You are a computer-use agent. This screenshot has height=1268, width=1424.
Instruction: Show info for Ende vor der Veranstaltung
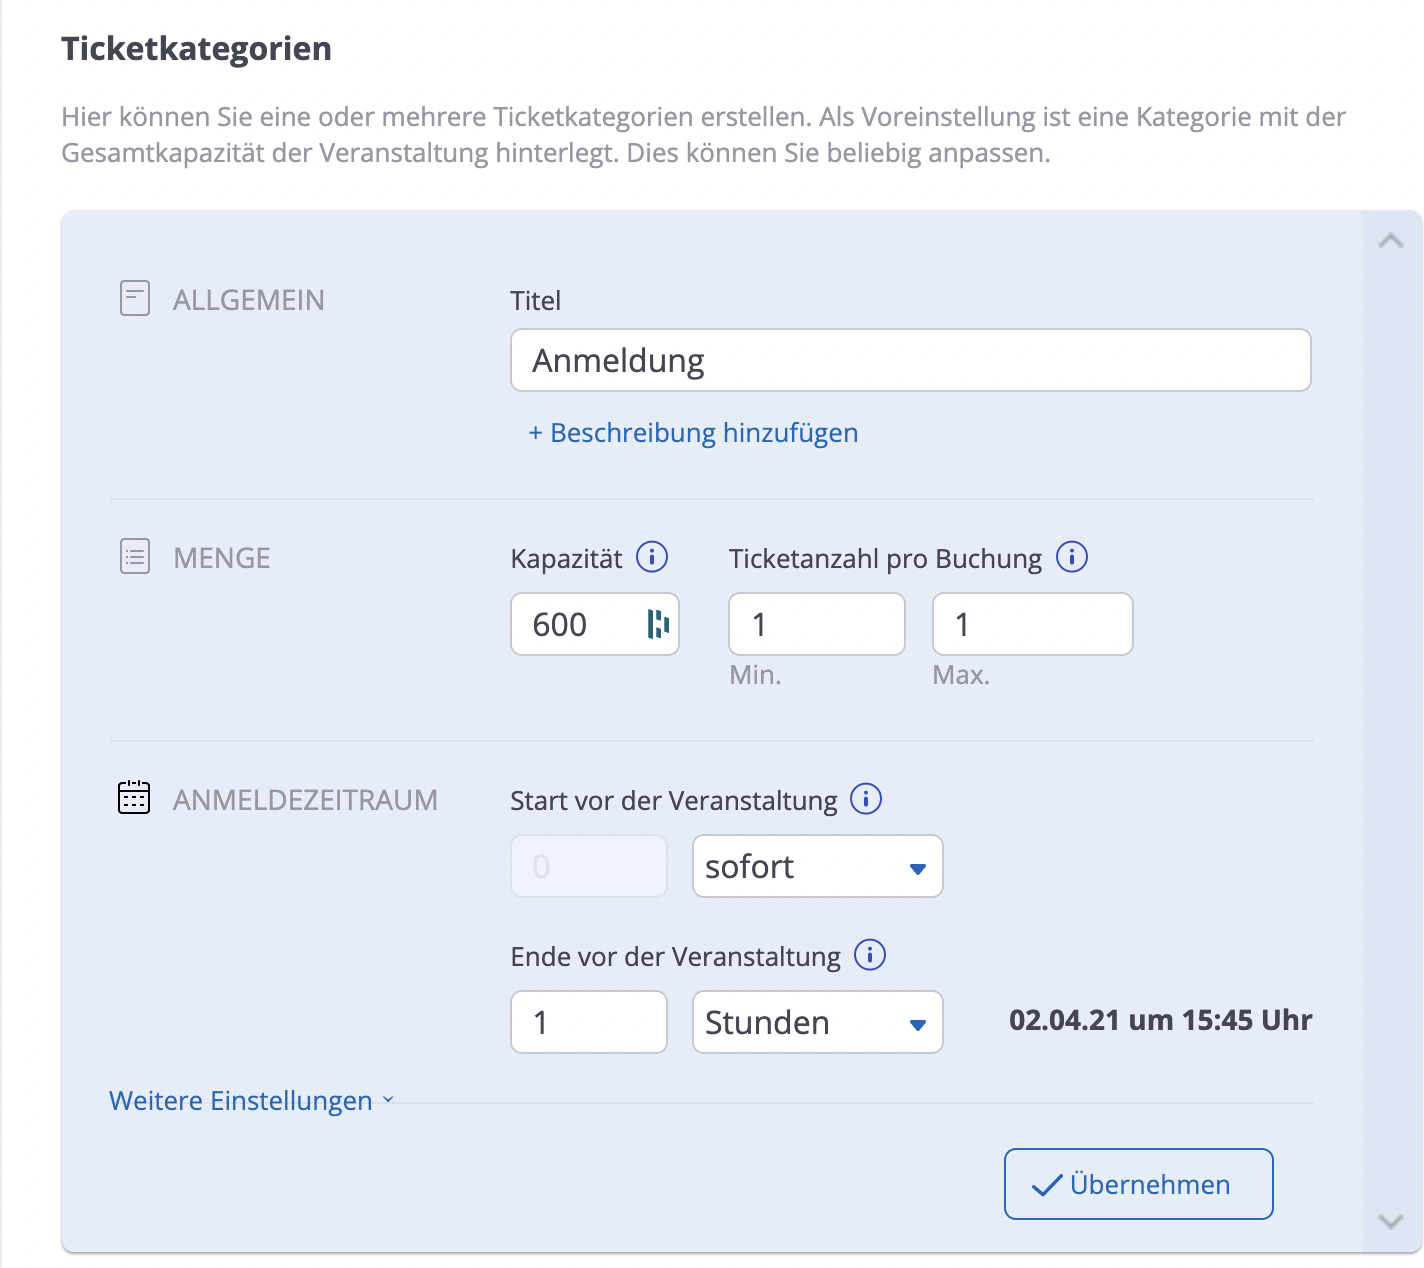click(x=870, y=955)
